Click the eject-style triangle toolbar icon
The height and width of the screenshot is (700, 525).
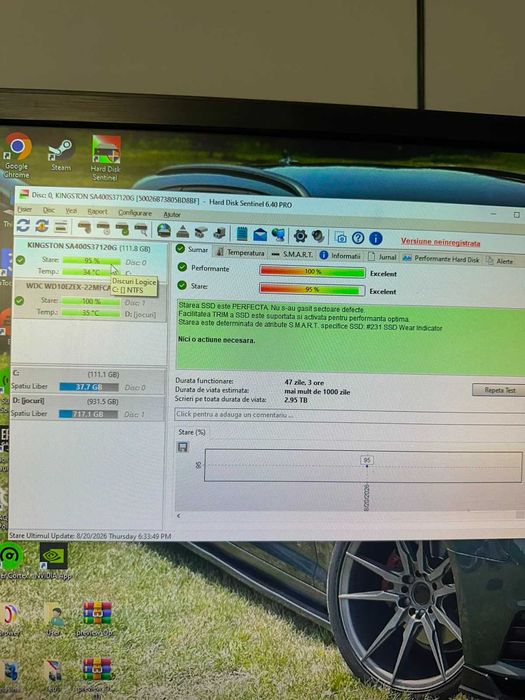click(x=183, y=231)
